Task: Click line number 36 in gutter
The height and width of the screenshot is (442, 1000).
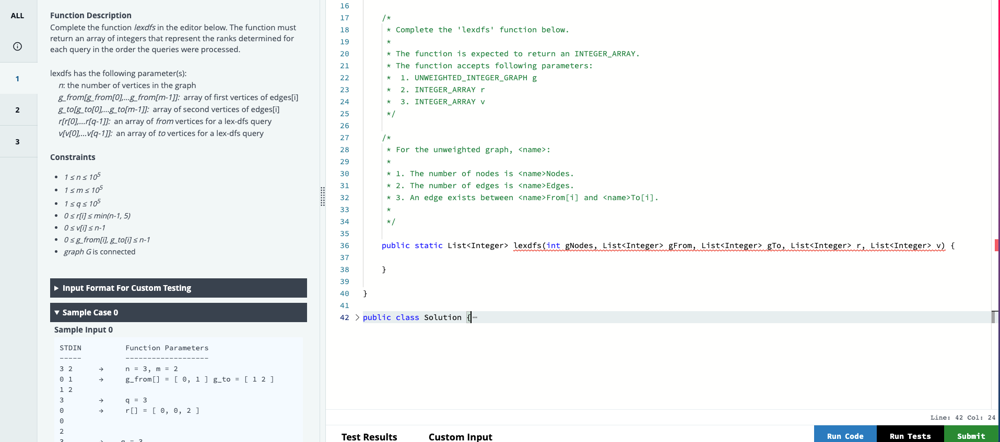Action: [x=344, y=246]
